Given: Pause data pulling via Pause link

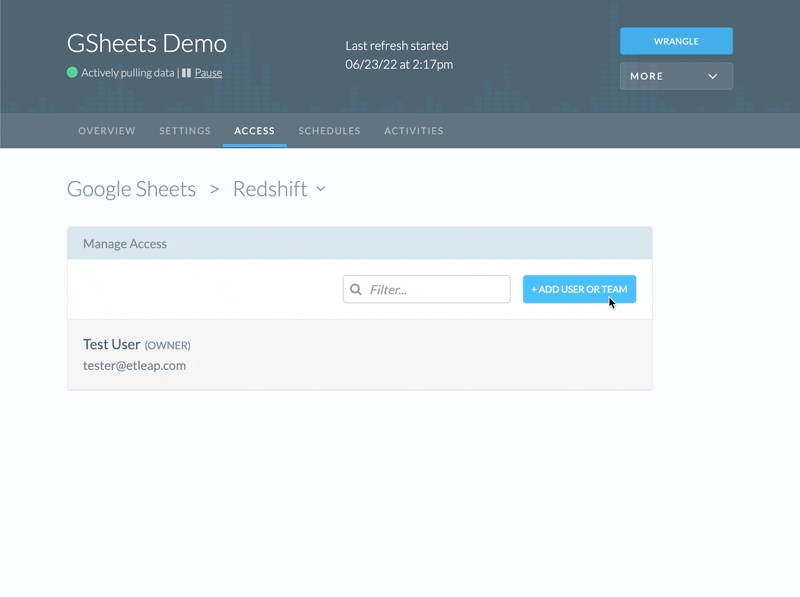Looking at the screenshot, I should coord(208,73).
